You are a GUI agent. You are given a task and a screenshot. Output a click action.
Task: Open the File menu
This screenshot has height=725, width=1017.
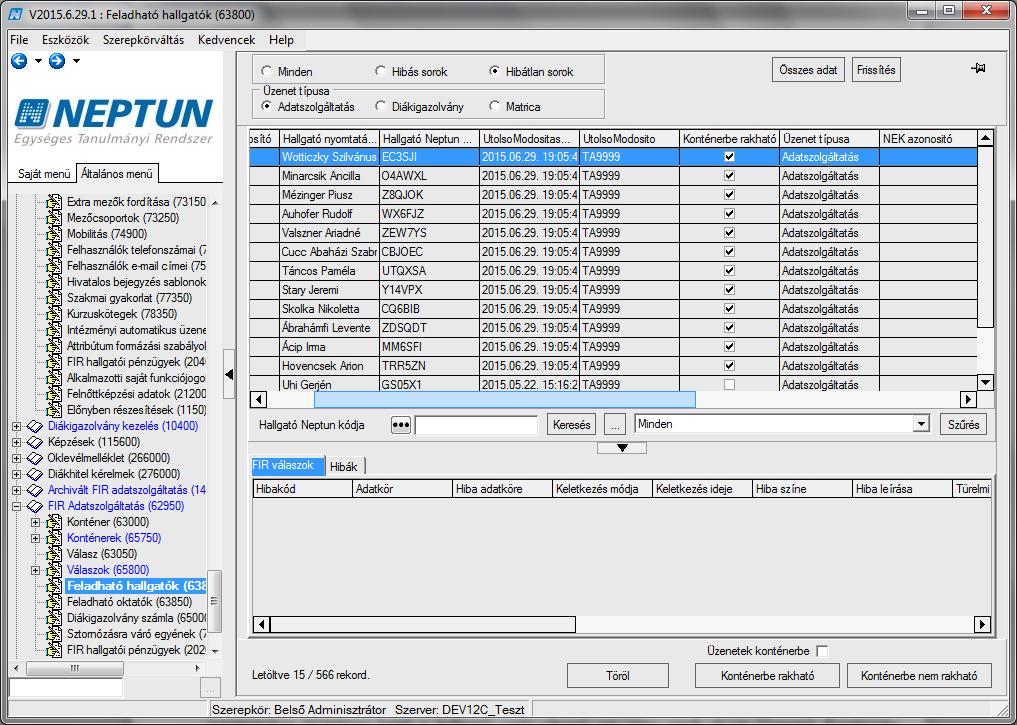(19, 40)
